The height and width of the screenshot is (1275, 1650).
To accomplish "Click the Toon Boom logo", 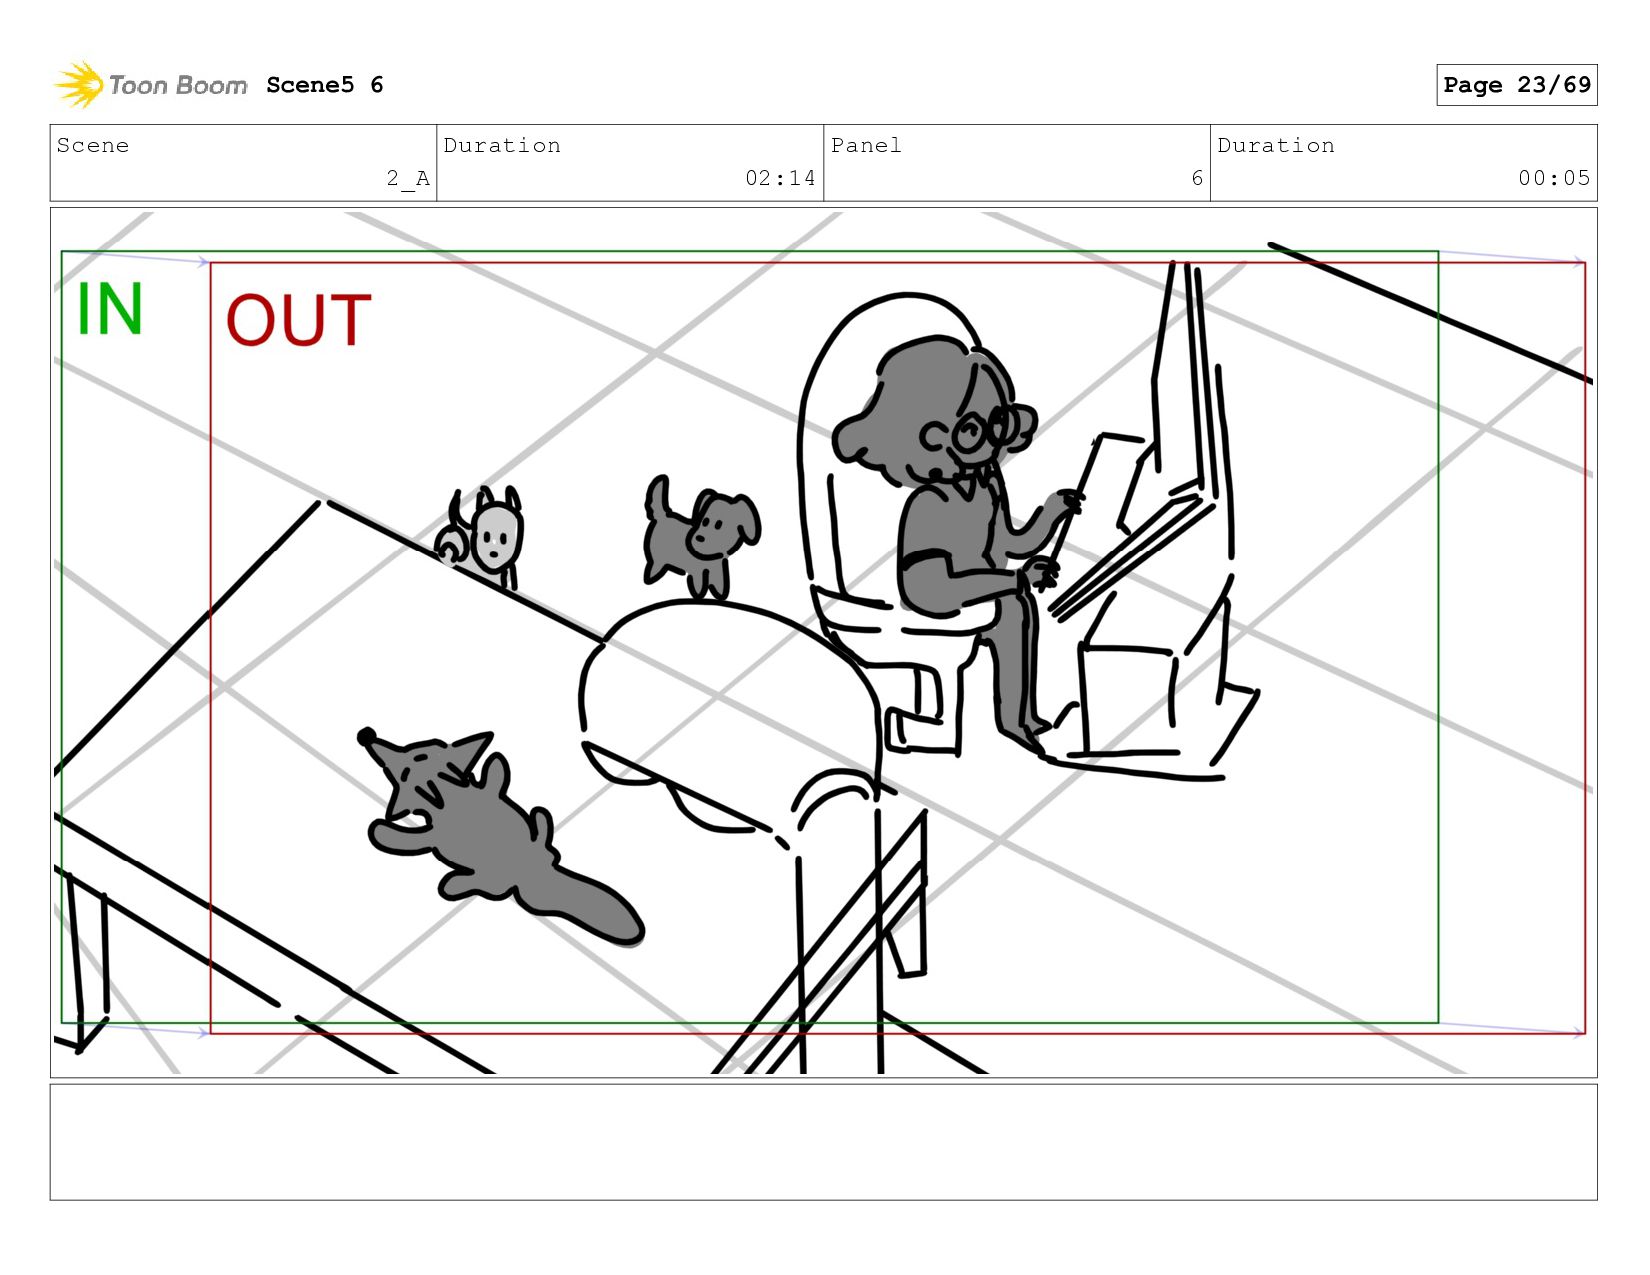I will pos(150,85).
